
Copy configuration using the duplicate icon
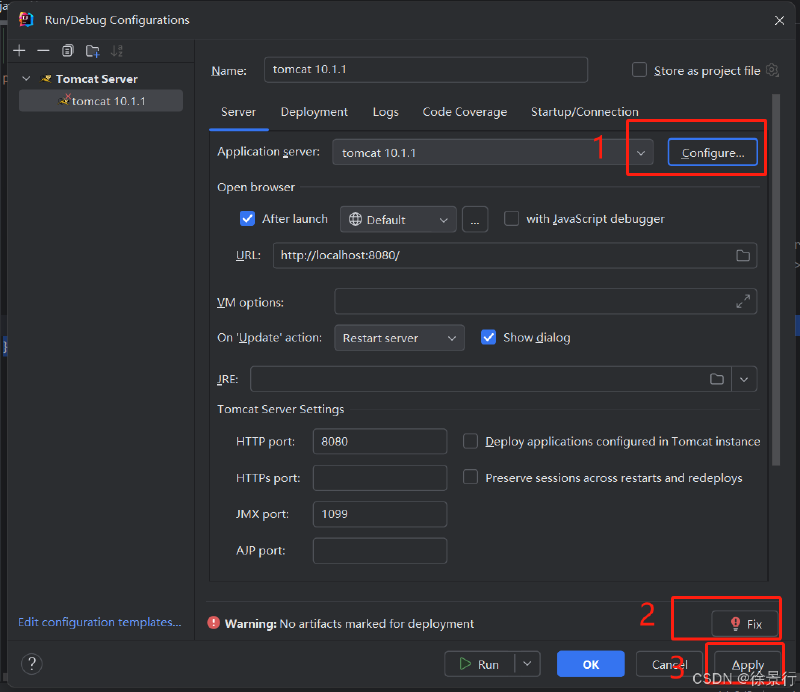(67, 51)
